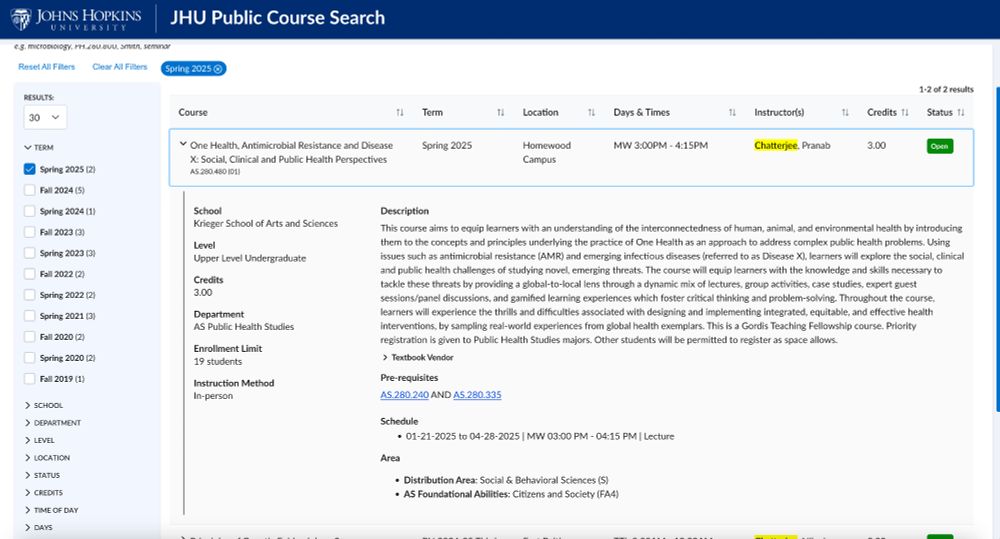Click the In-person instruction method text
Viewport: 1000px width, 539px height.
click(x=213, y=396)
